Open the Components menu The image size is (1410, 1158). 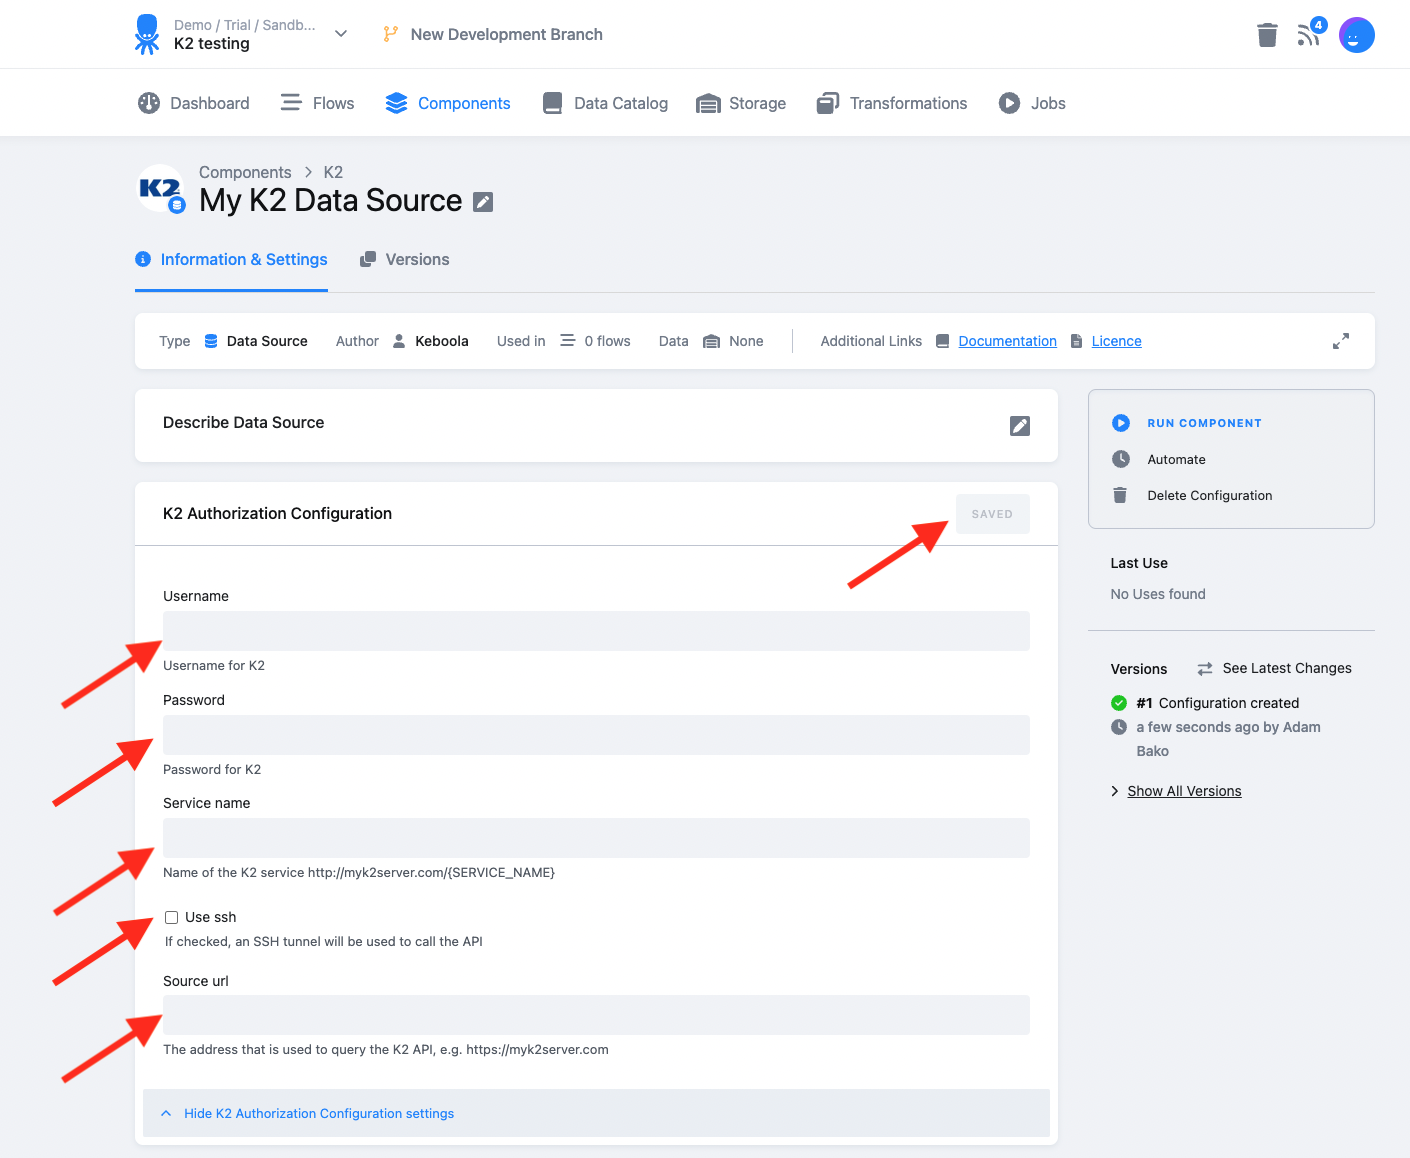point(448,103)
